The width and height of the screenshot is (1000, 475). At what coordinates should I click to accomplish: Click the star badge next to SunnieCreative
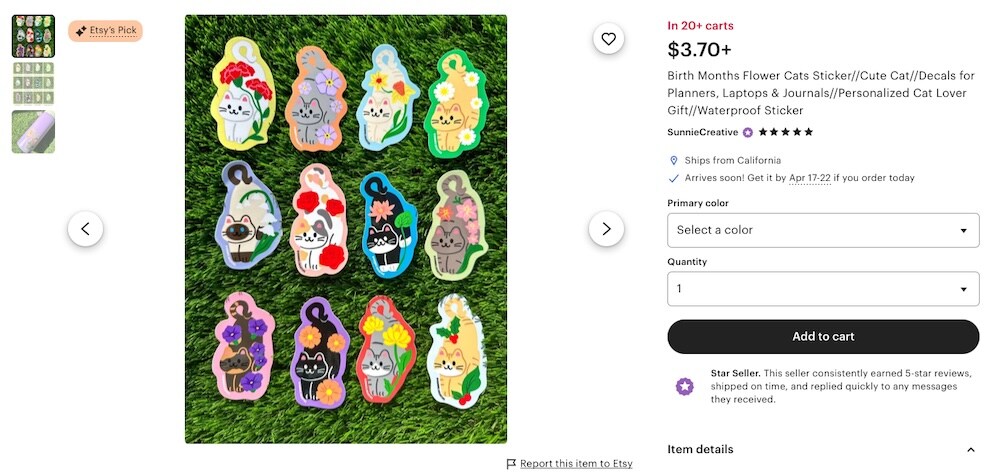tap(748, 132)
